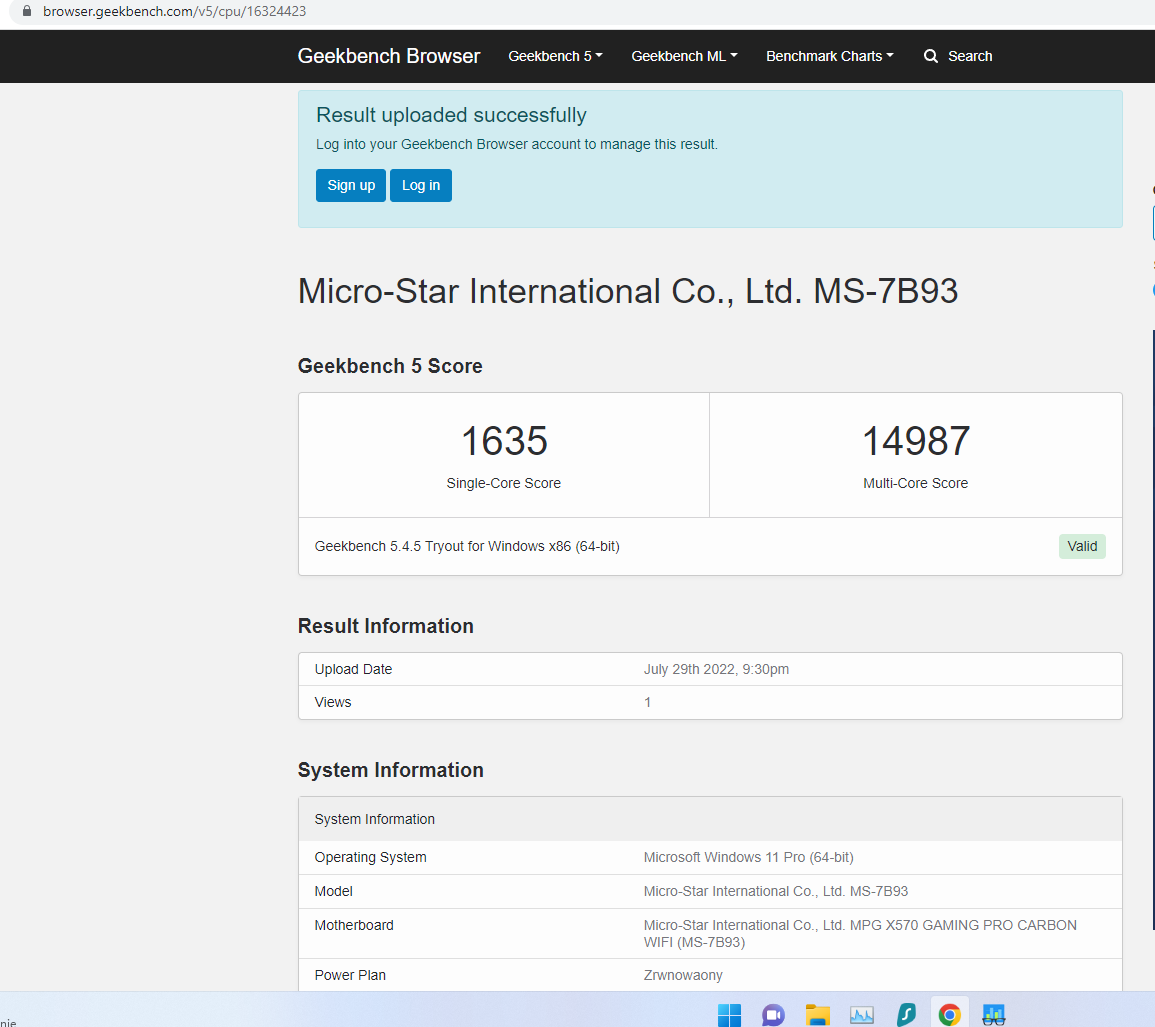The width and height of the screenshot is (1155, 1027).
Task: Click the Valid badge
Action: point(1082,546)
